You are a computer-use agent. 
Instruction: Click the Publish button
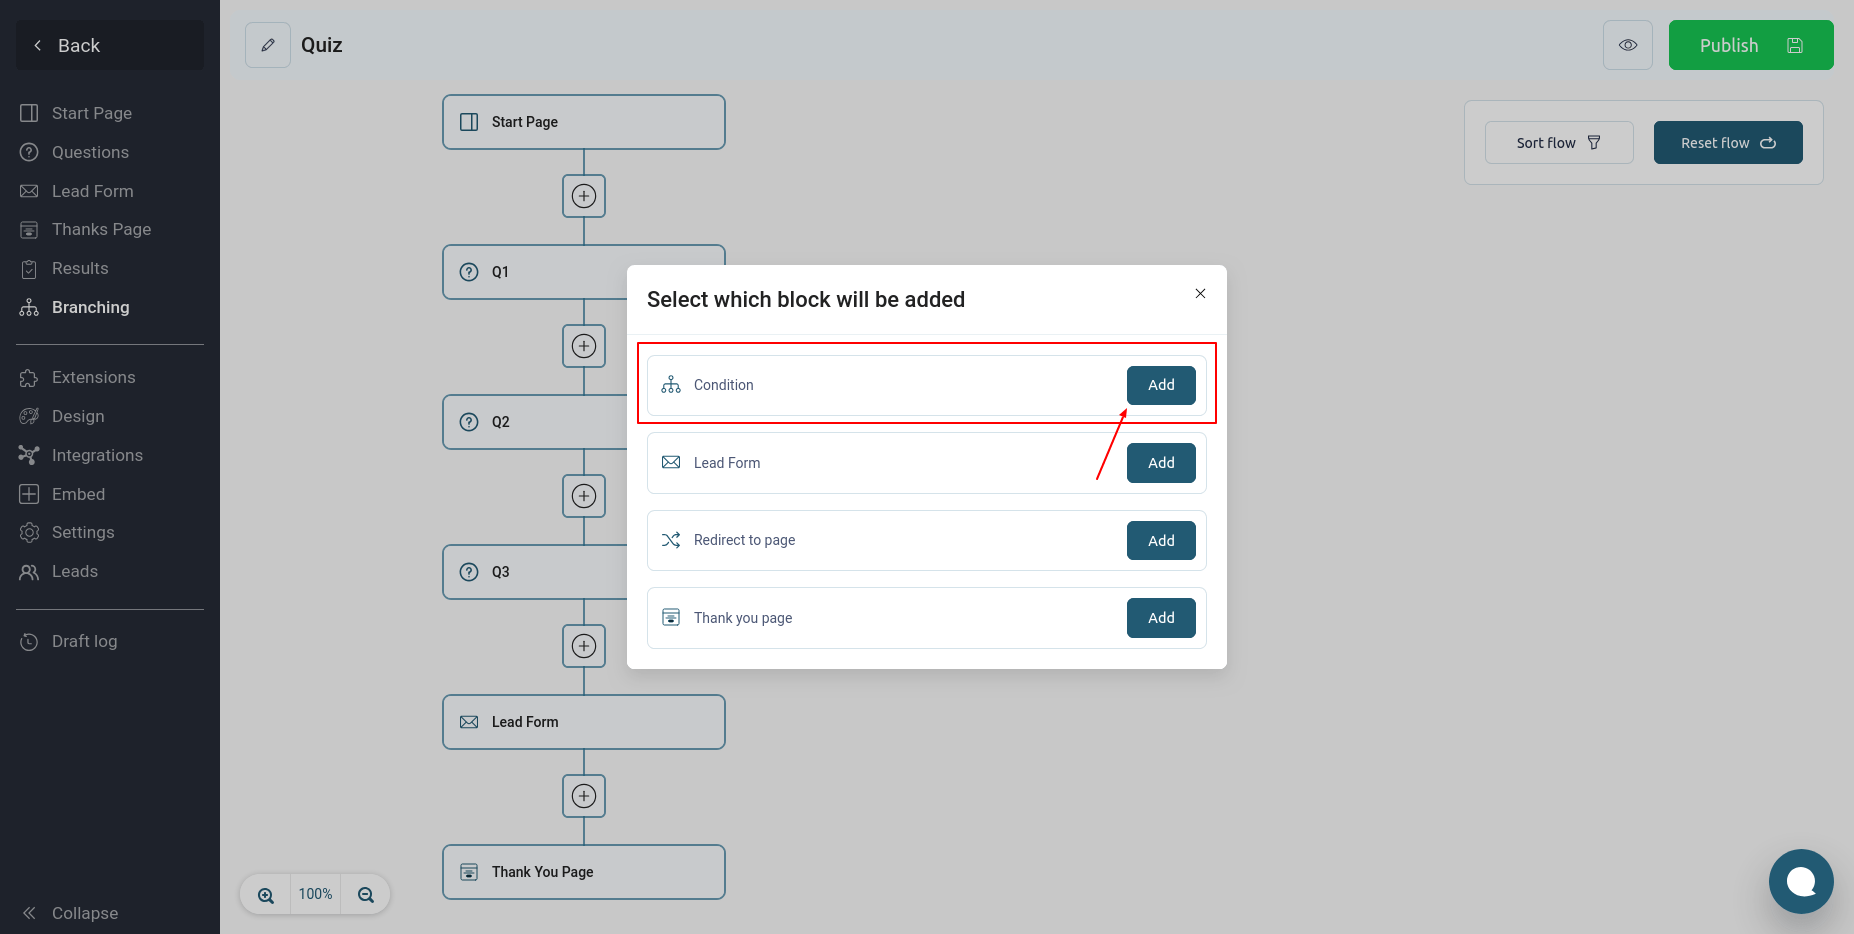pyautogui.click(x=1751, y=45)
